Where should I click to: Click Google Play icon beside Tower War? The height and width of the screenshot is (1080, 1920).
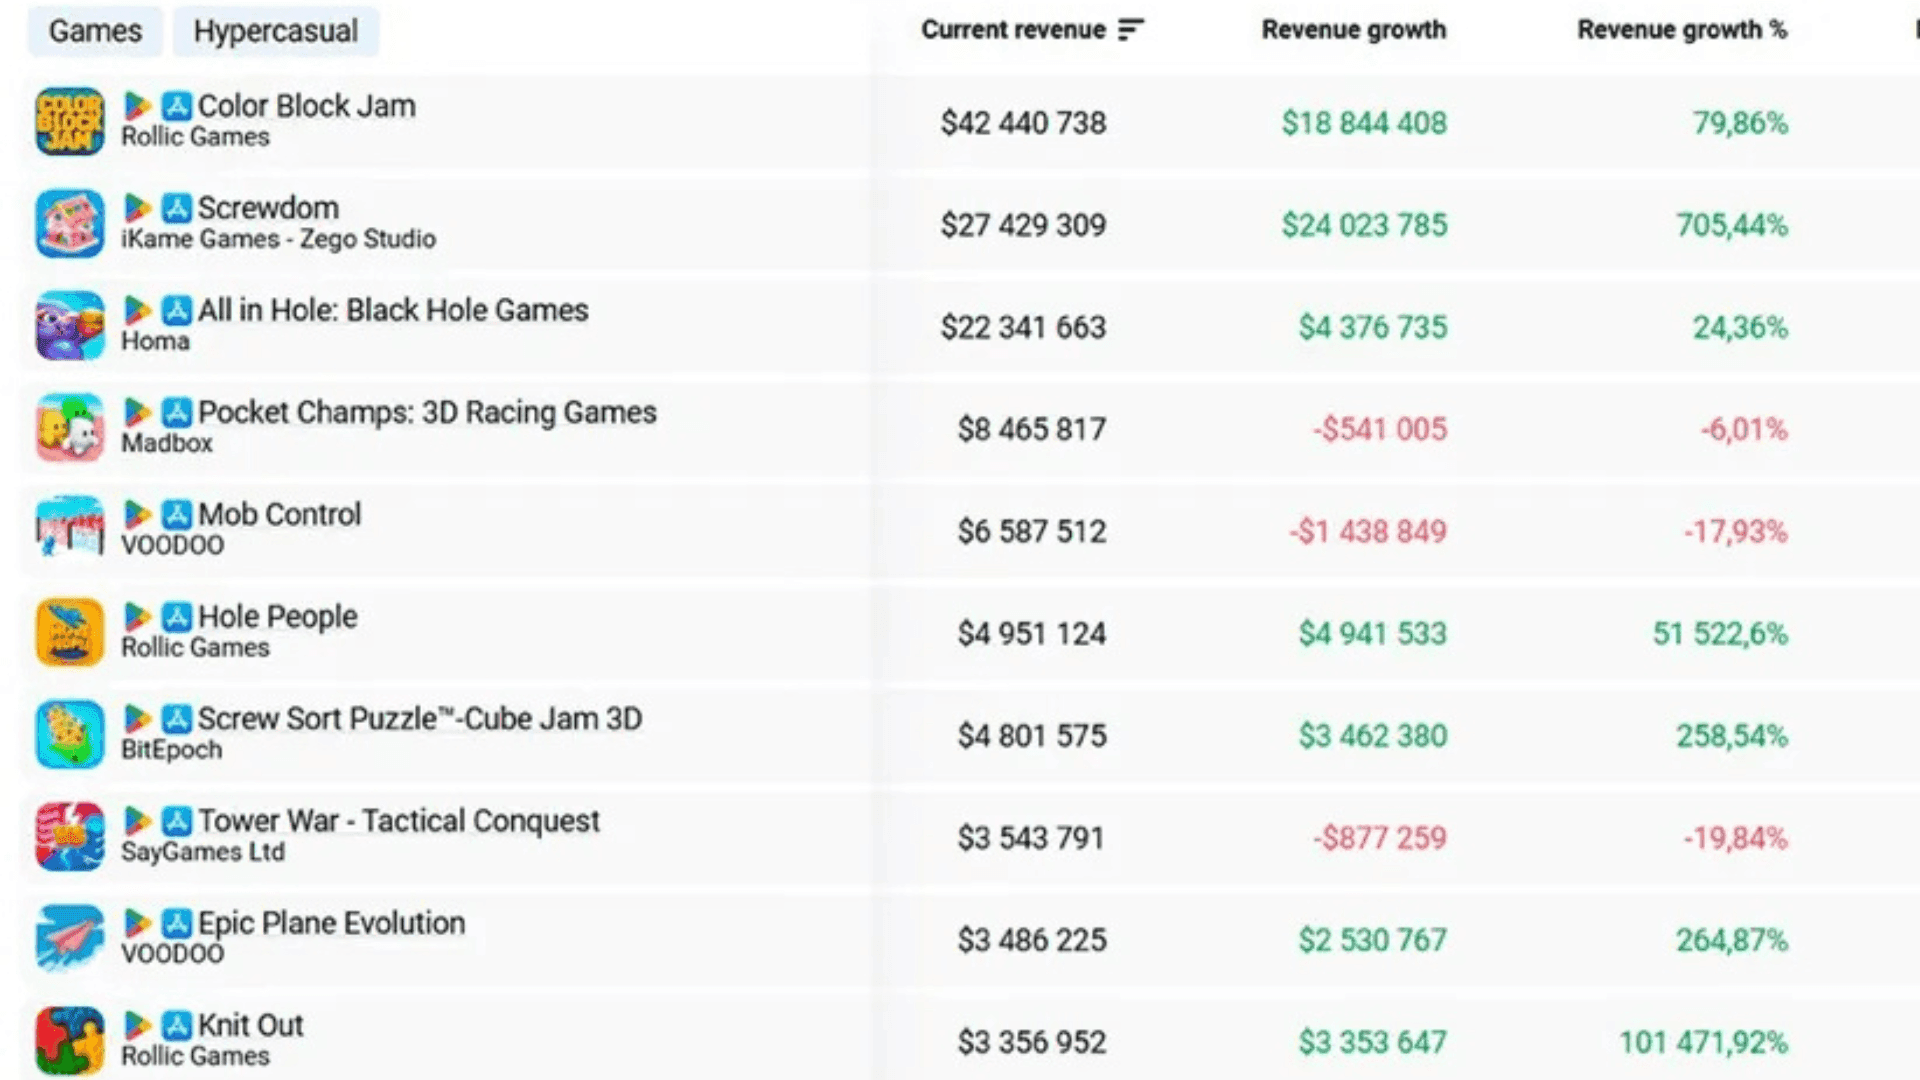(x=137, y=821)
